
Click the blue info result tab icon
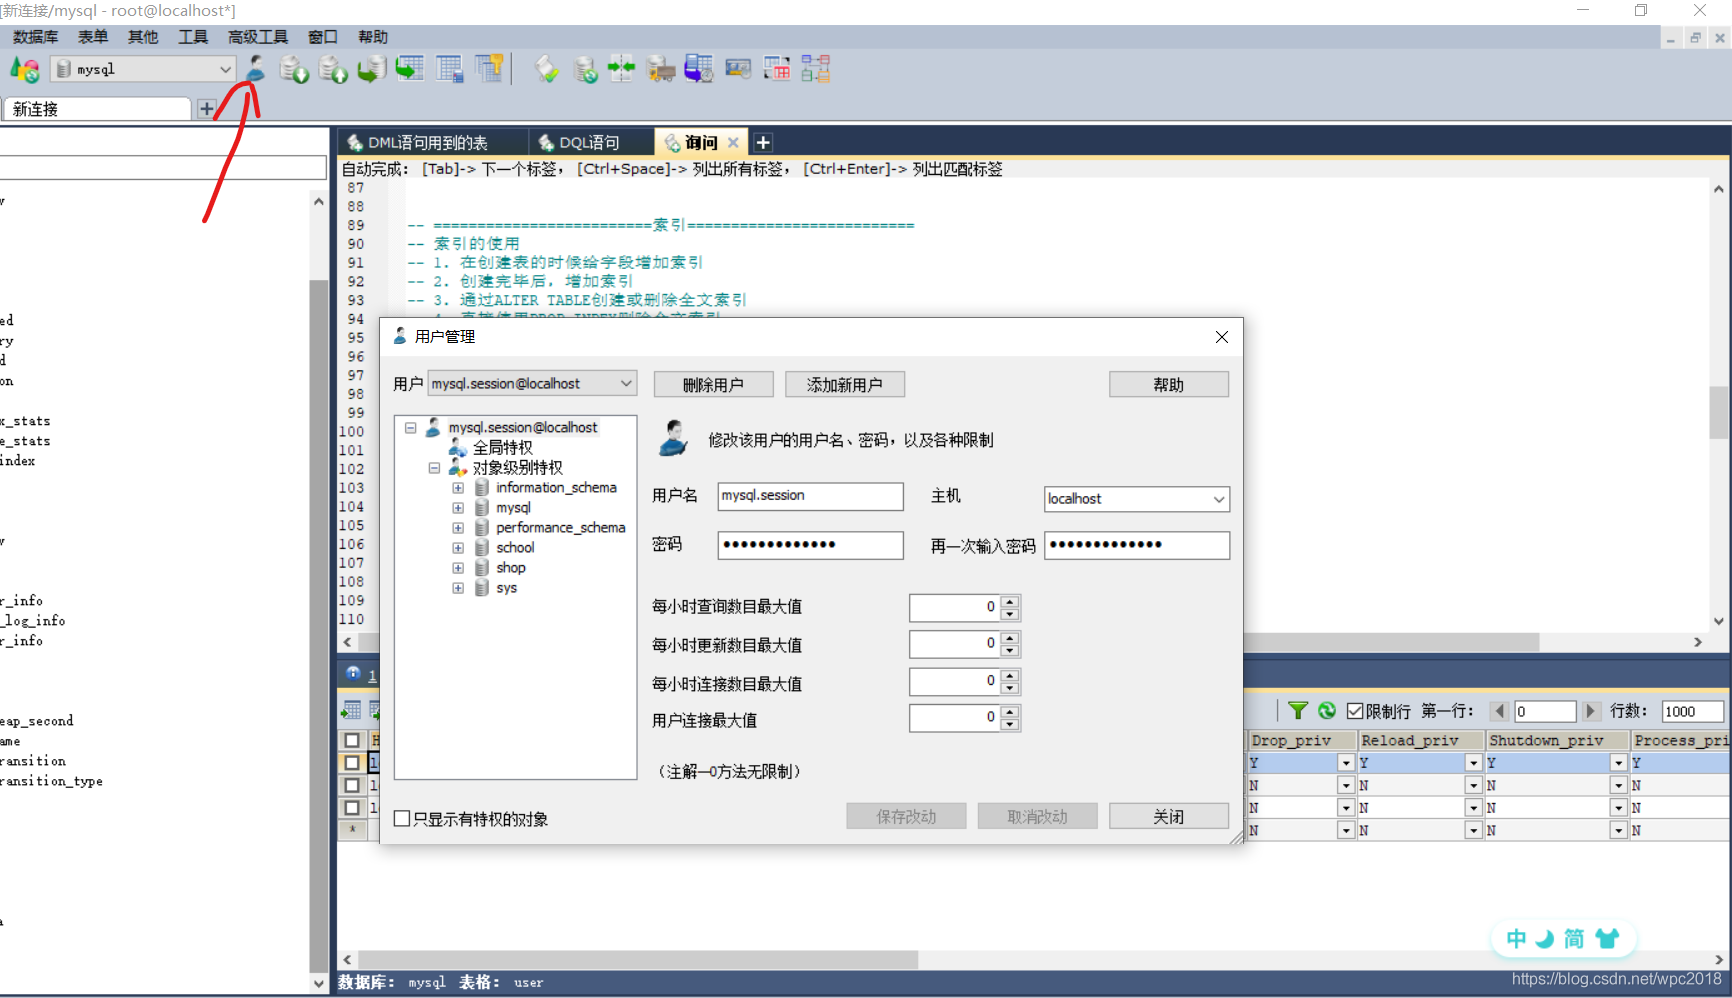[353, 673]
